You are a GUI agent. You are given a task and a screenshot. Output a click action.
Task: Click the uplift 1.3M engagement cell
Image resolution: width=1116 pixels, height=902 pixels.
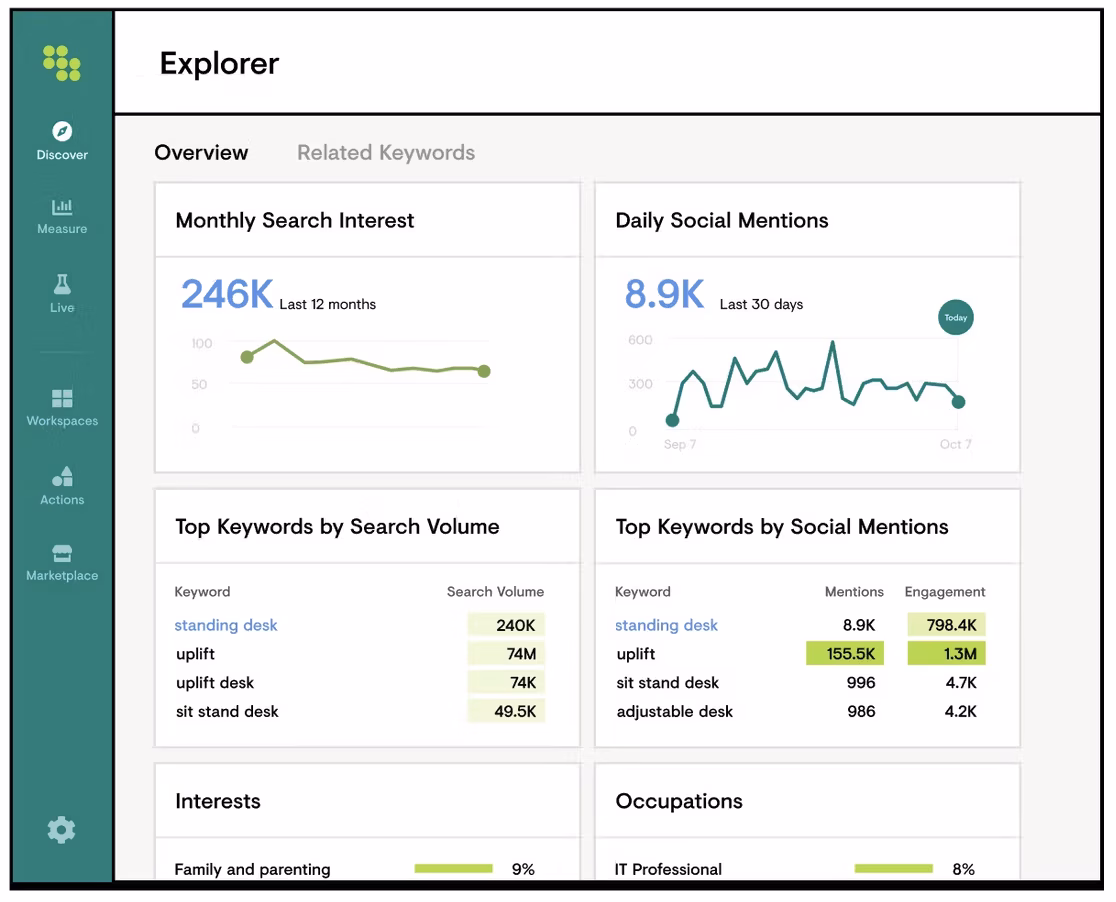click(946, 654)
